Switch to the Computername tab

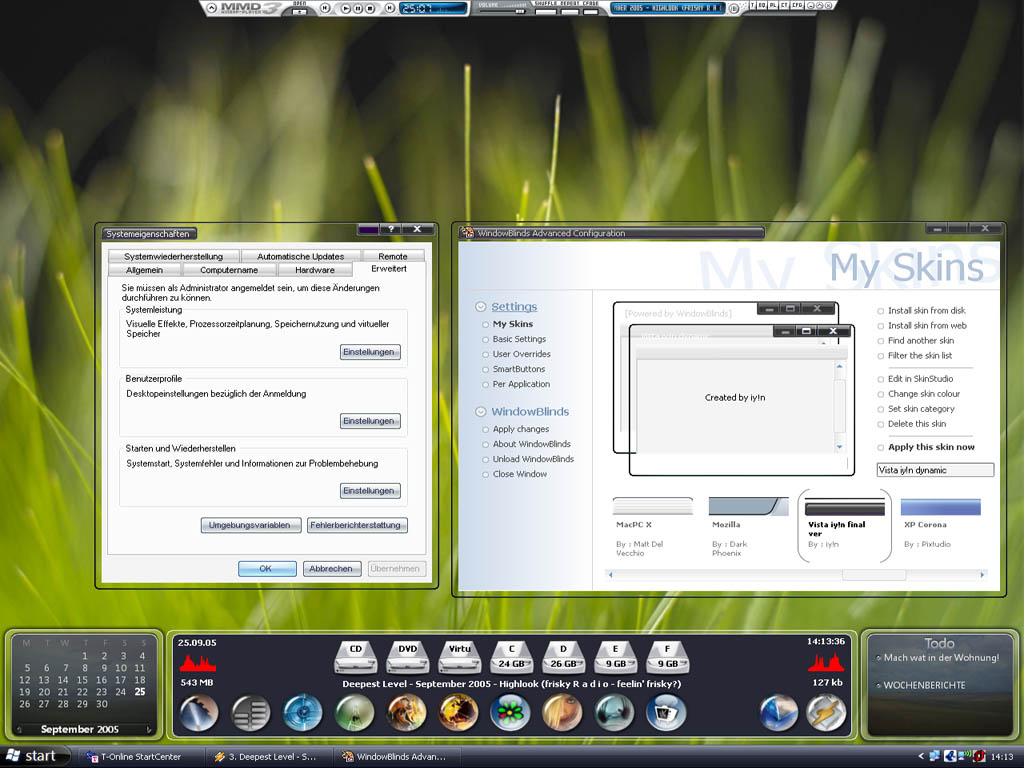coord(229,270)
